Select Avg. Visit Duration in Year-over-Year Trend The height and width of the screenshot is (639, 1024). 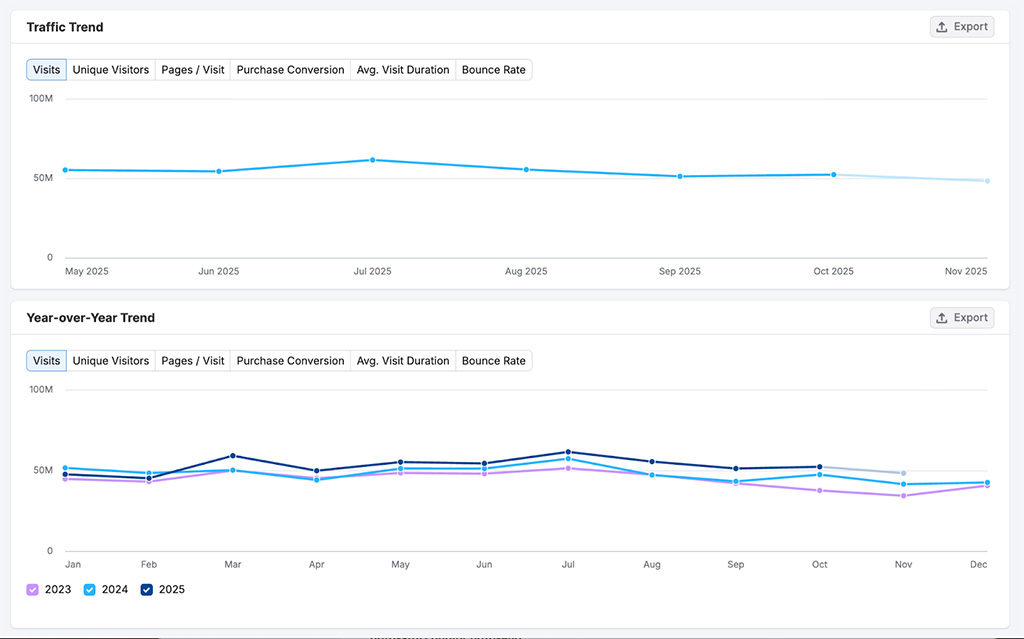403,360
